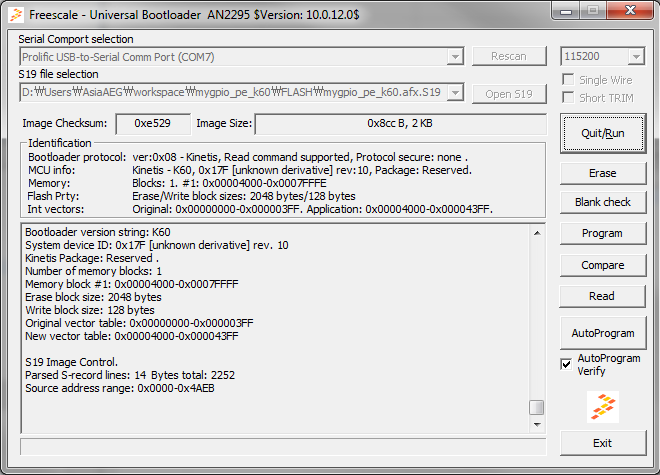The image size is (660, 475).
Task: Click 'Source address range: 0x0000-0x4AEB' line
Action: [120, 388]
